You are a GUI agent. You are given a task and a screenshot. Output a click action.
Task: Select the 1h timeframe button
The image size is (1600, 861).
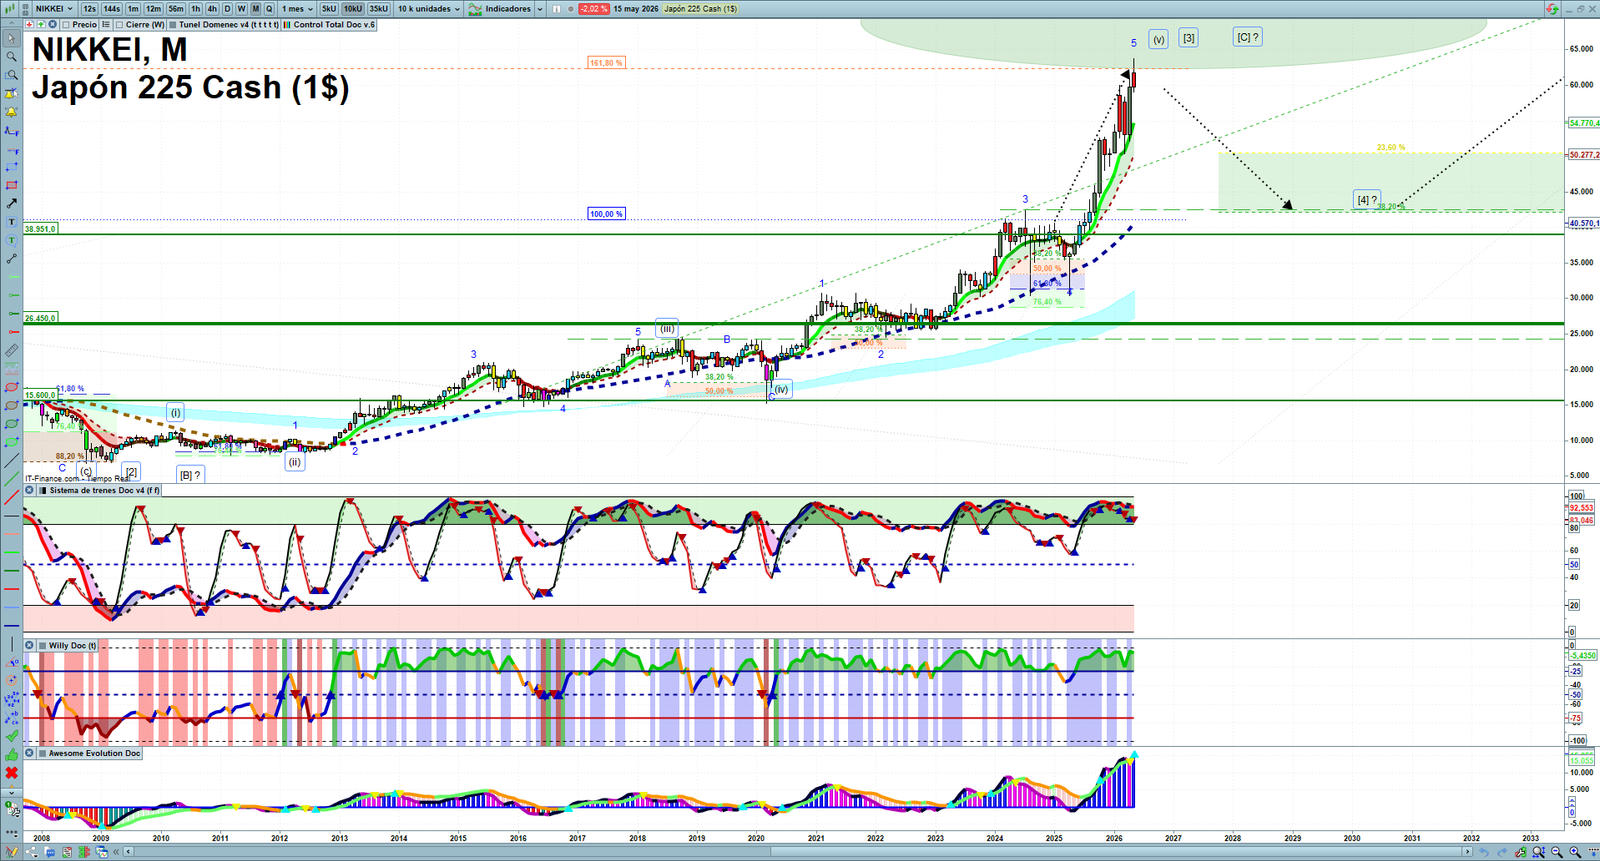tap(196, 9)
